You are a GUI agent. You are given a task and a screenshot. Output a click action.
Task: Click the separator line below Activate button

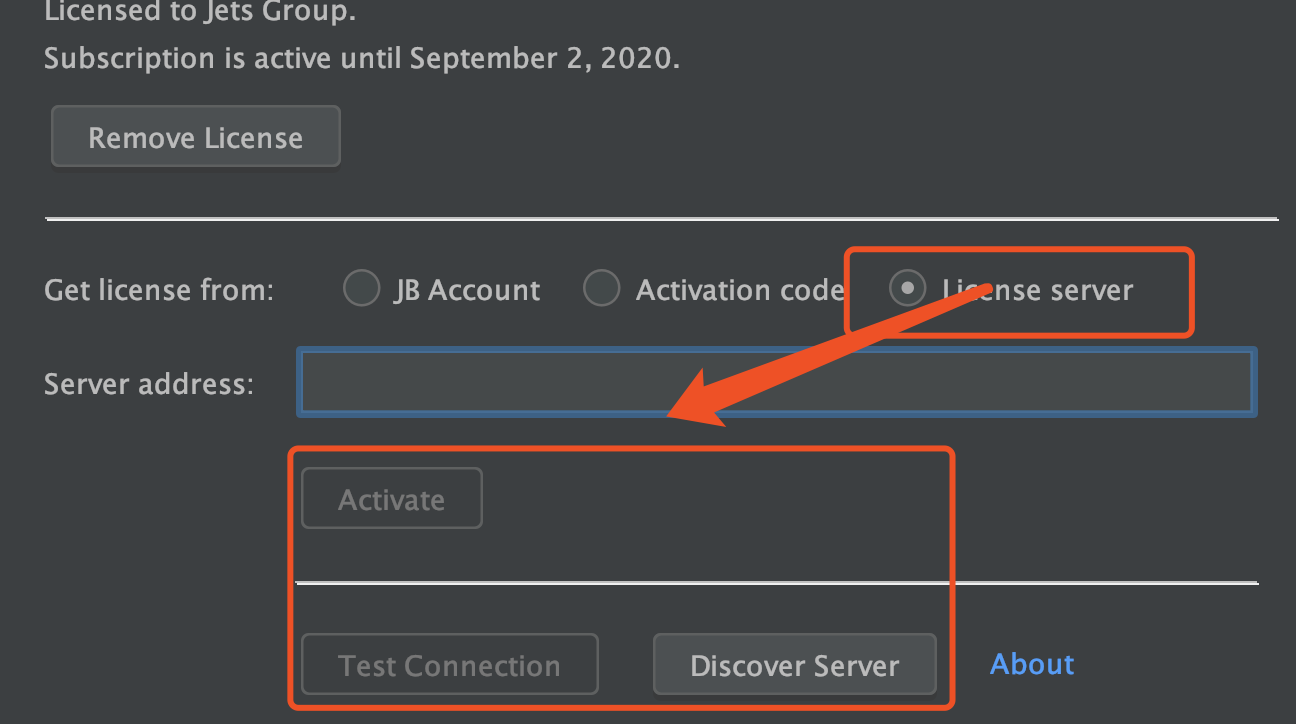777,582
